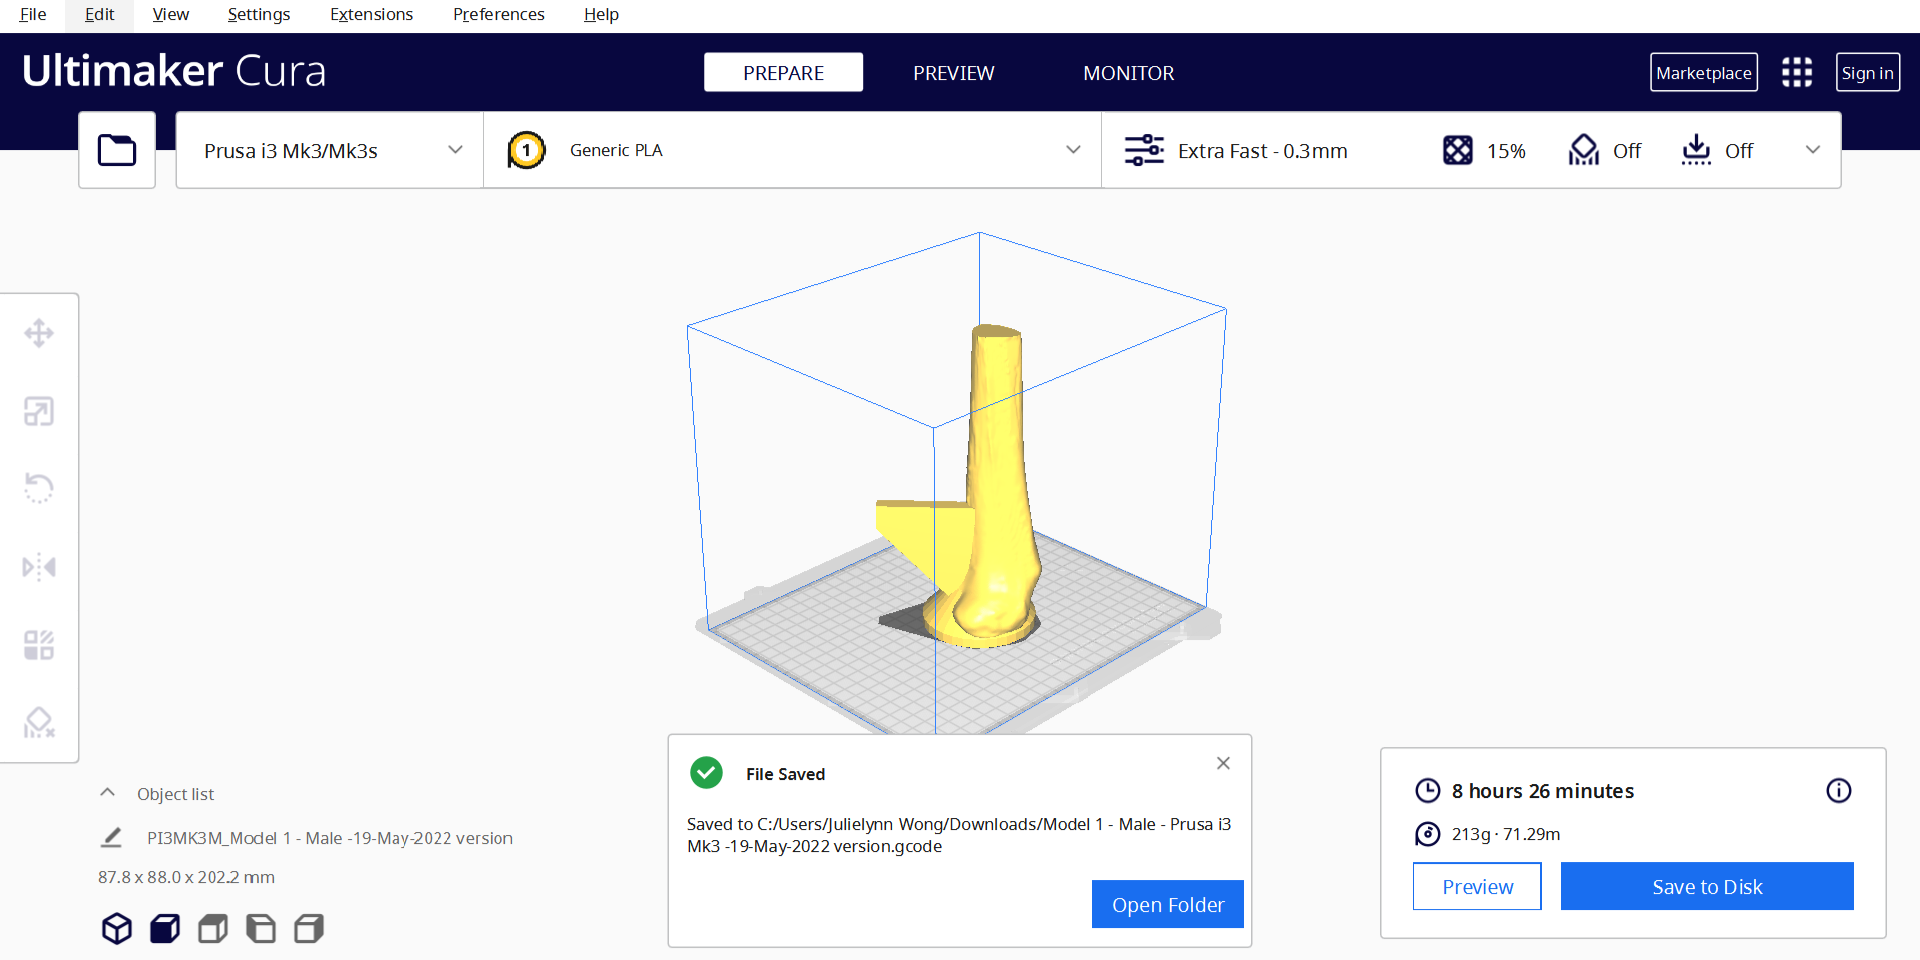This screenshot has width=1920, height=960.
Task: Open the Per Model Settings tool
Action: tap(39, 645)
